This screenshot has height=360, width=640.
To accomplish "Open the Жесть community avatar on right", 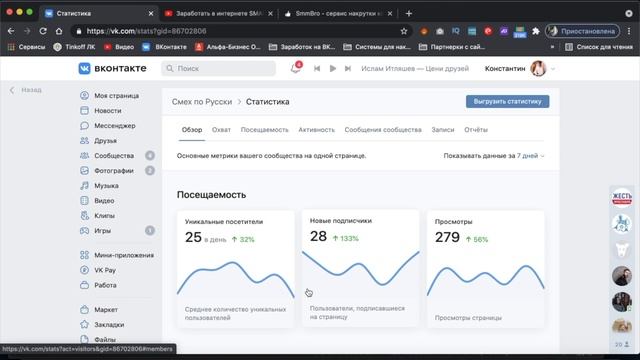I will [x=622, y=198].
